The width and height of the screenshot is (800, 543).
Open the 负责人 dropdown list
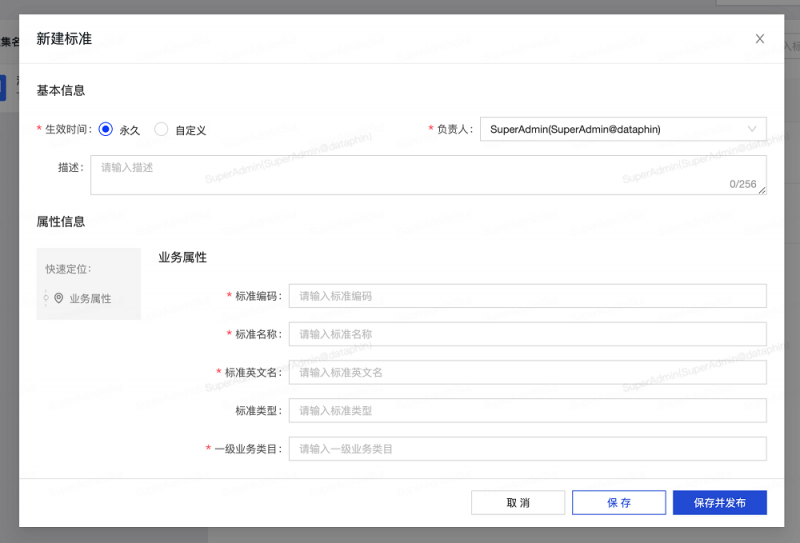(x=622, y=129)
